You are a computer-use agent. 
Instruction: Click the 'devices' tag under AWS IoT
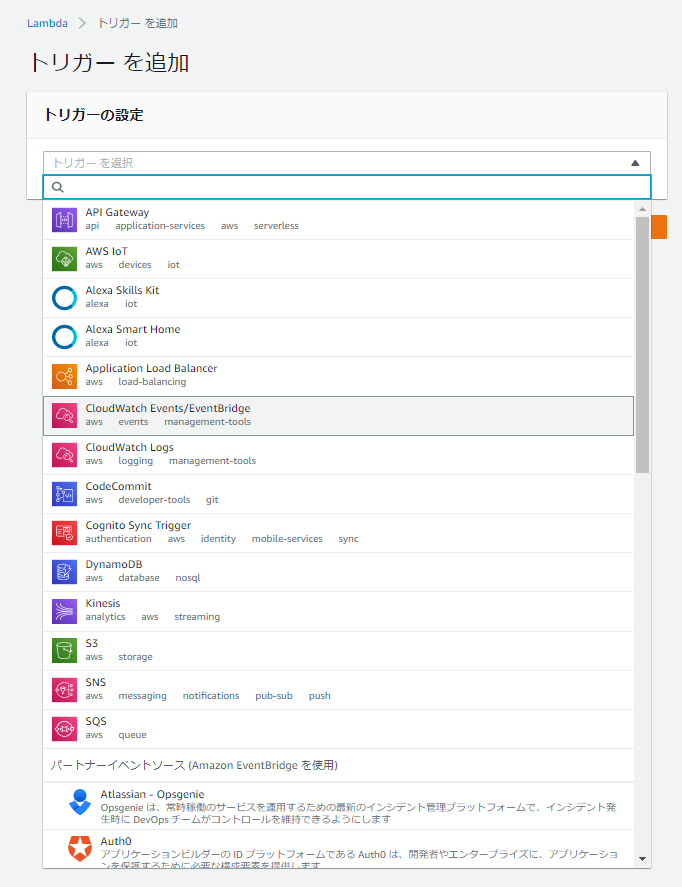(x=135, y=265)
